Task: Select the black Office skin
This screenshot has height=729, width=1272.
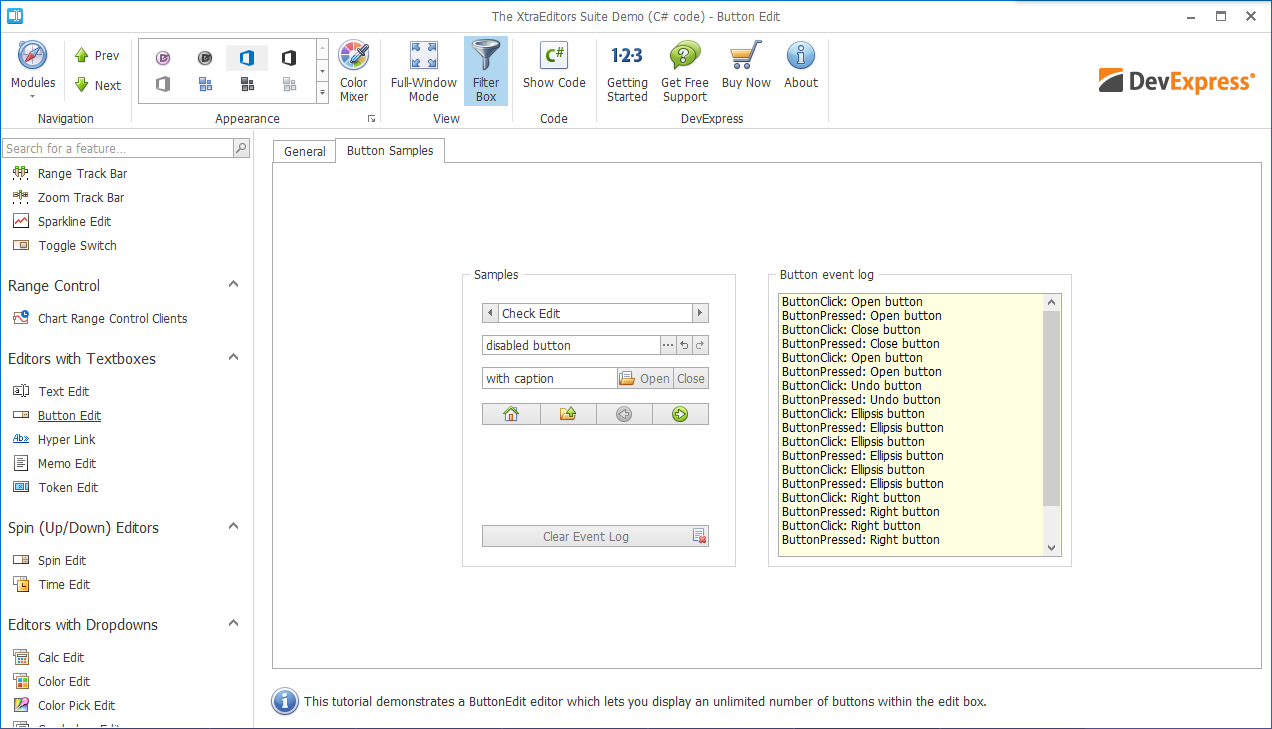Action: (x=289, y=58)
